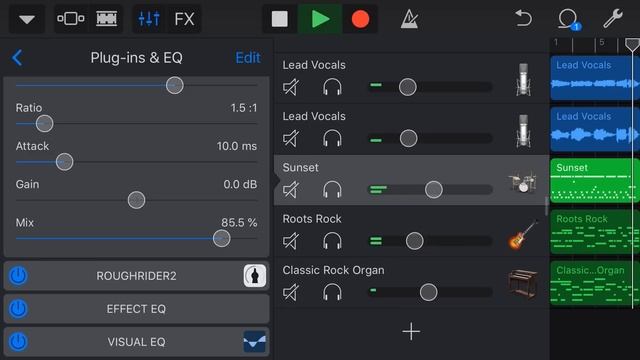Viewport: 640px width, 360px height.
Task: Mute the first Lead Vocals track
Action: tap(291, 87)
